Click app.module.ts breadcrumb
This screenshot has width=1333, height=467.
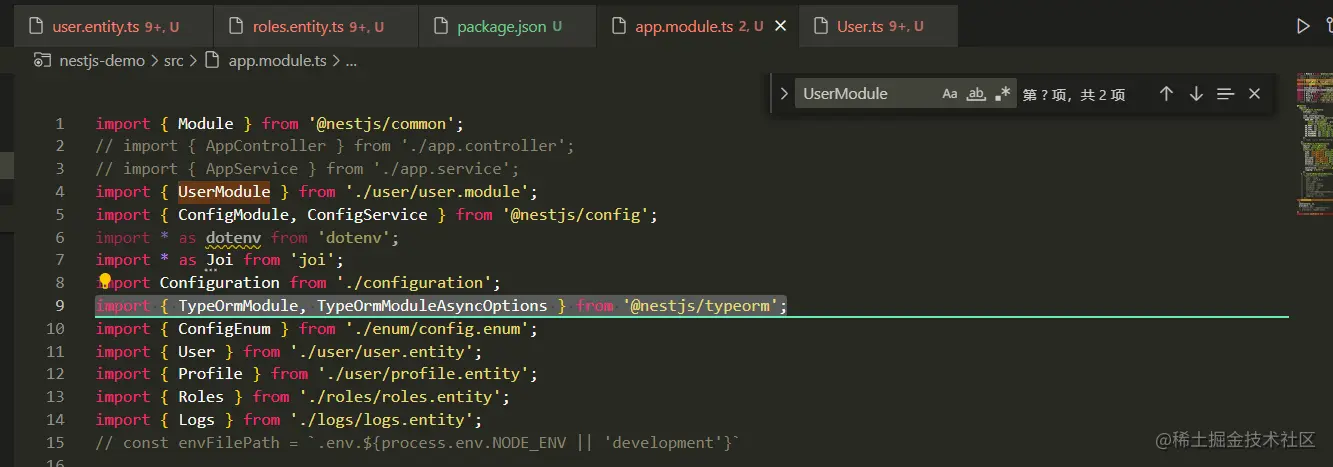pos(278,61)
